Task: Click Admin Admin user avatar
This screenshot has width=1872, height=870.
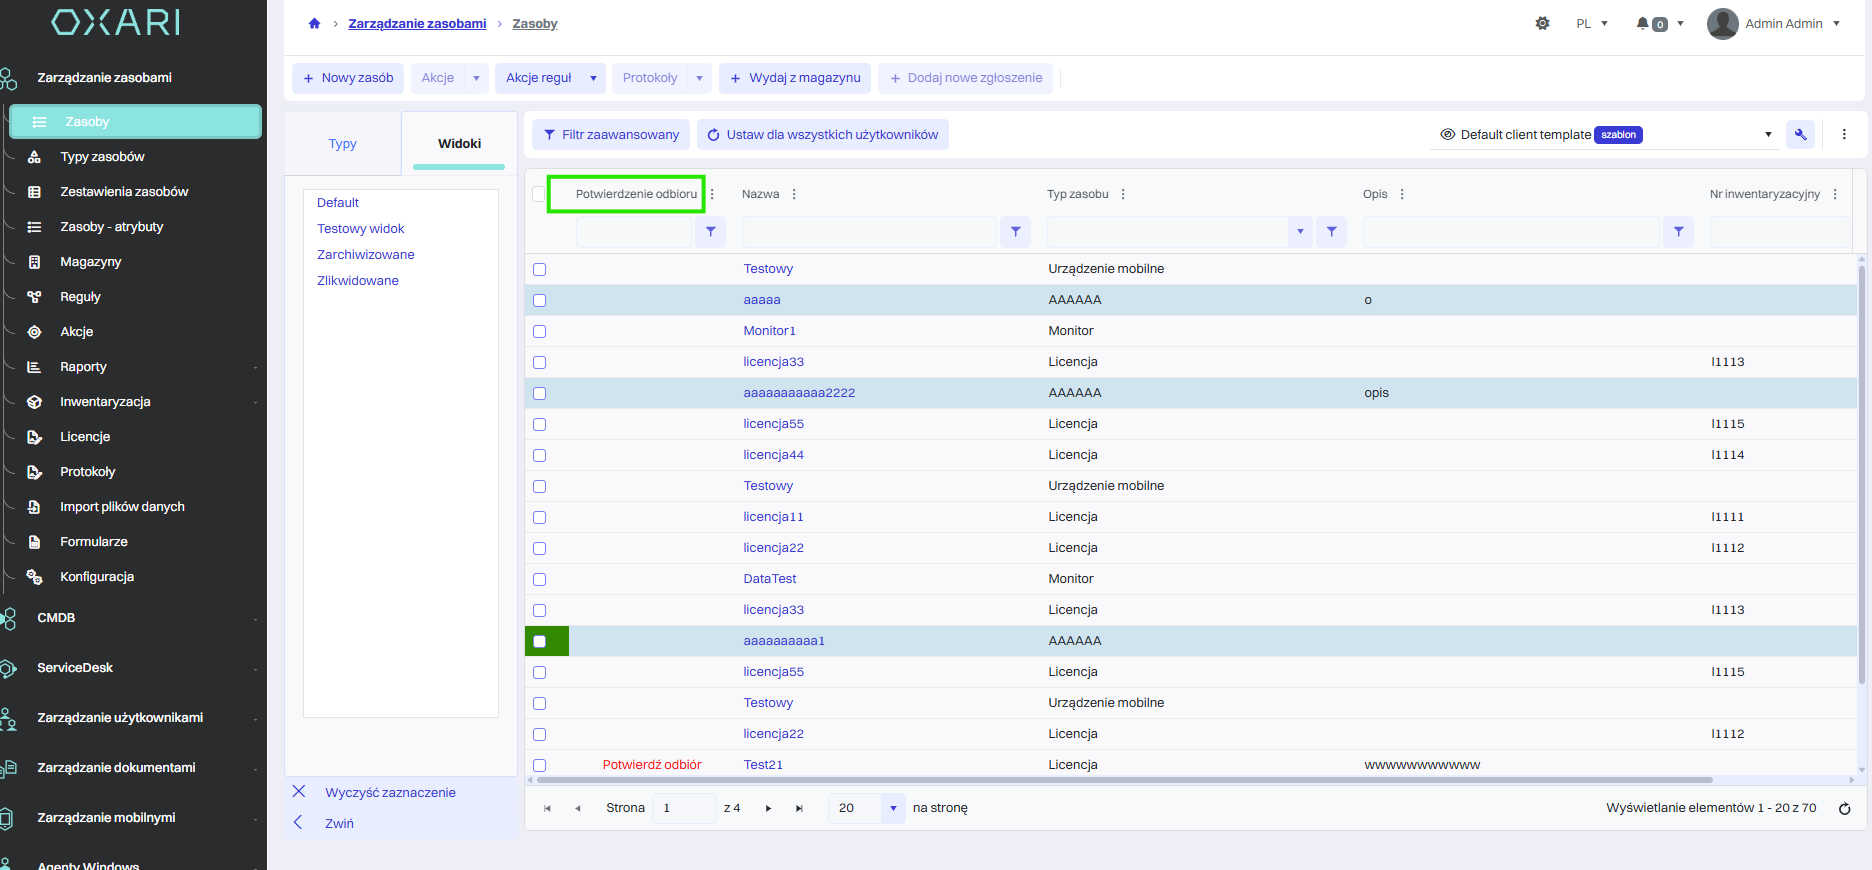Action: 1722,24
